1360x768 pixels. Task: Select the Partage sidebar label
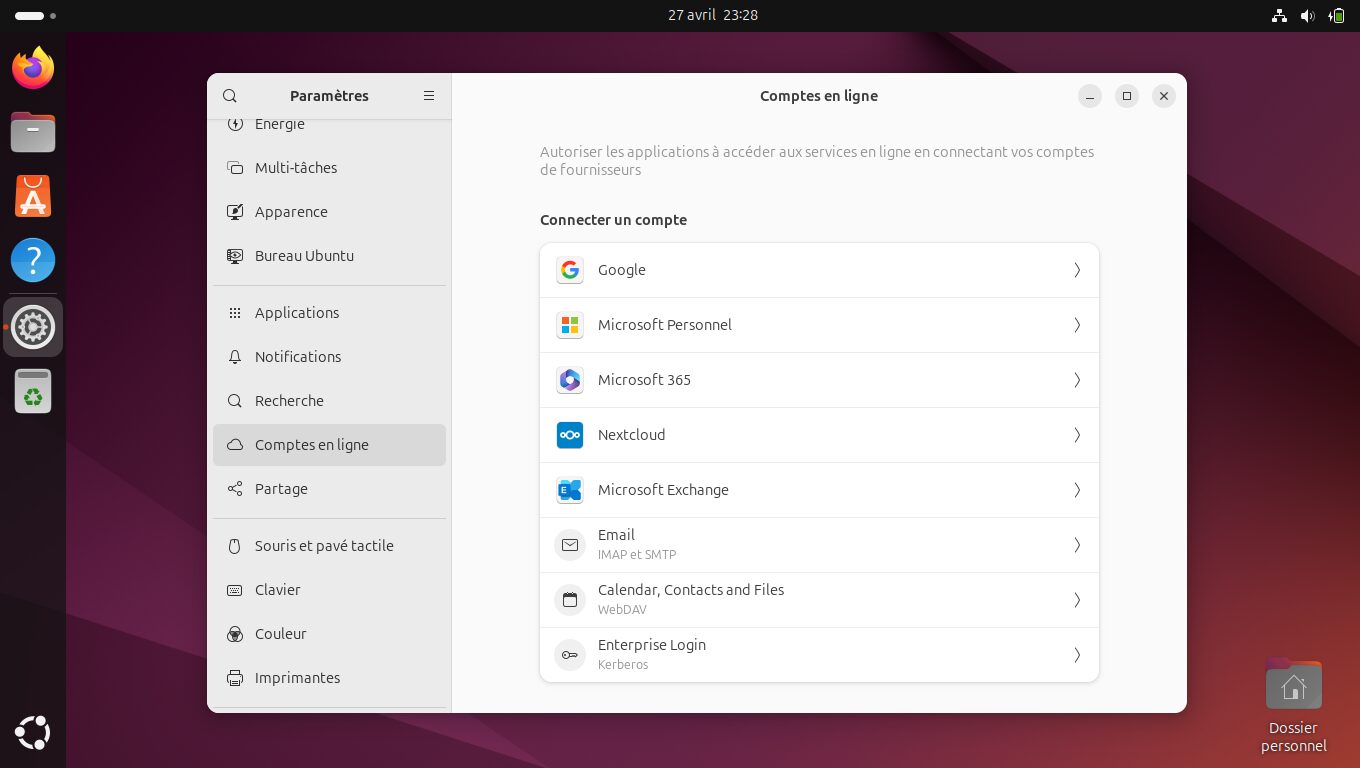pos(281,489)
